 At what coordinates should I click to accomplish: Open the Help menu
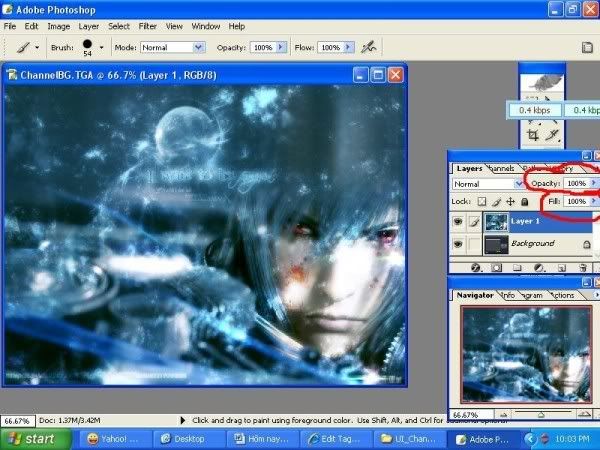coord(237,26)
